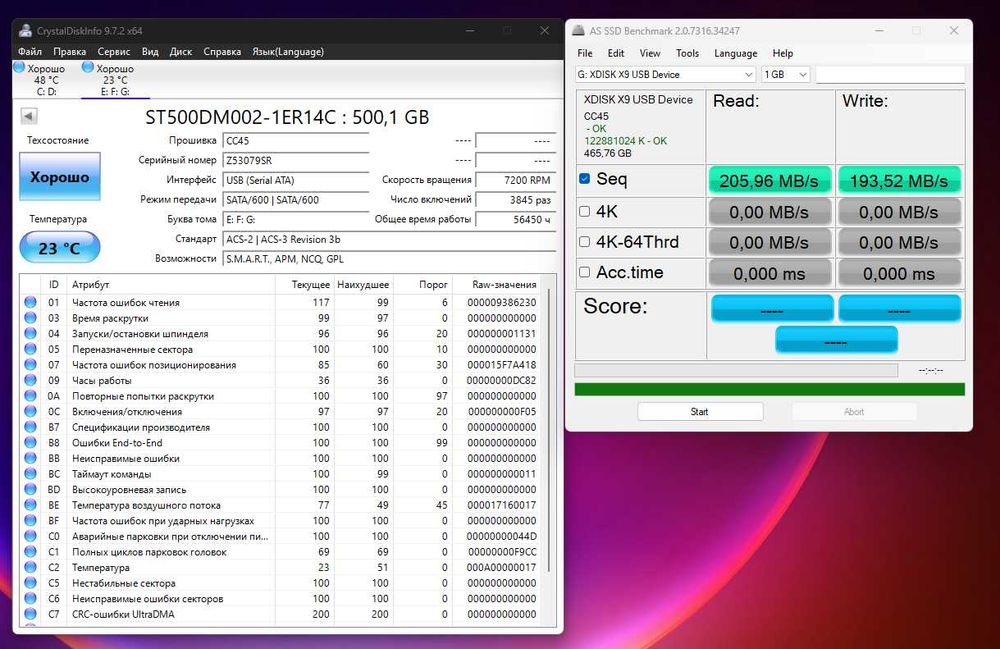Click status icon for 'Неисправимые ошибки' BB row
This screenshot has height=649, width=1000.
[x=31, y=458]
